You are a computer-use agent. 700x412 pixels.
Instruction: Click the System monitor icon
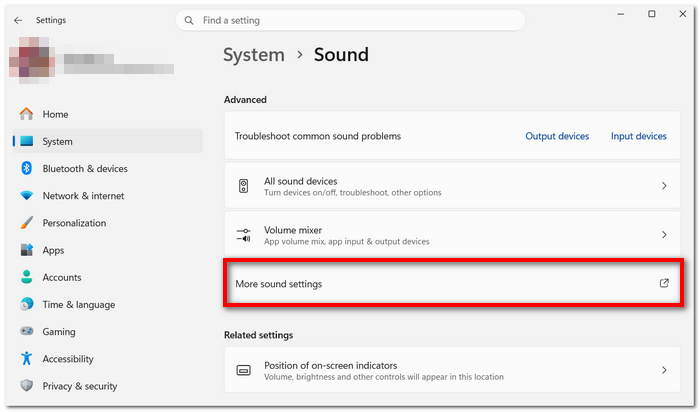coord(26,141)
